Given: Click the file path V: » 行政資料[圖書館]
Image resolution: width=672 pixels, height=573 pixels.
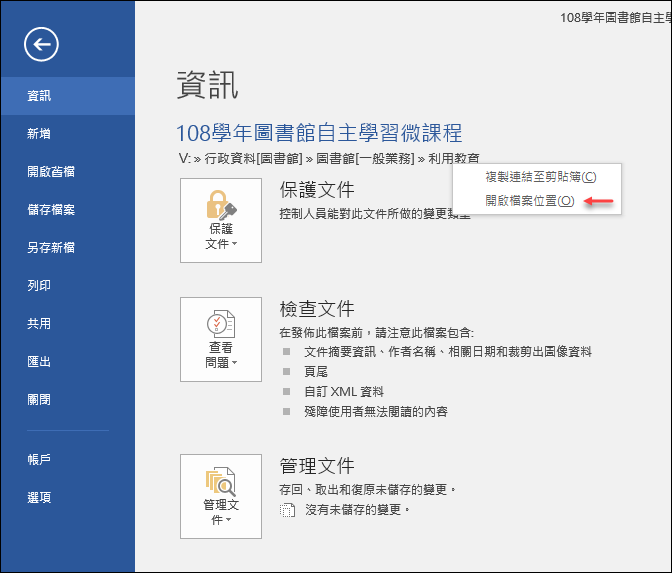Looking at the screenshot, I should (240, 159).
